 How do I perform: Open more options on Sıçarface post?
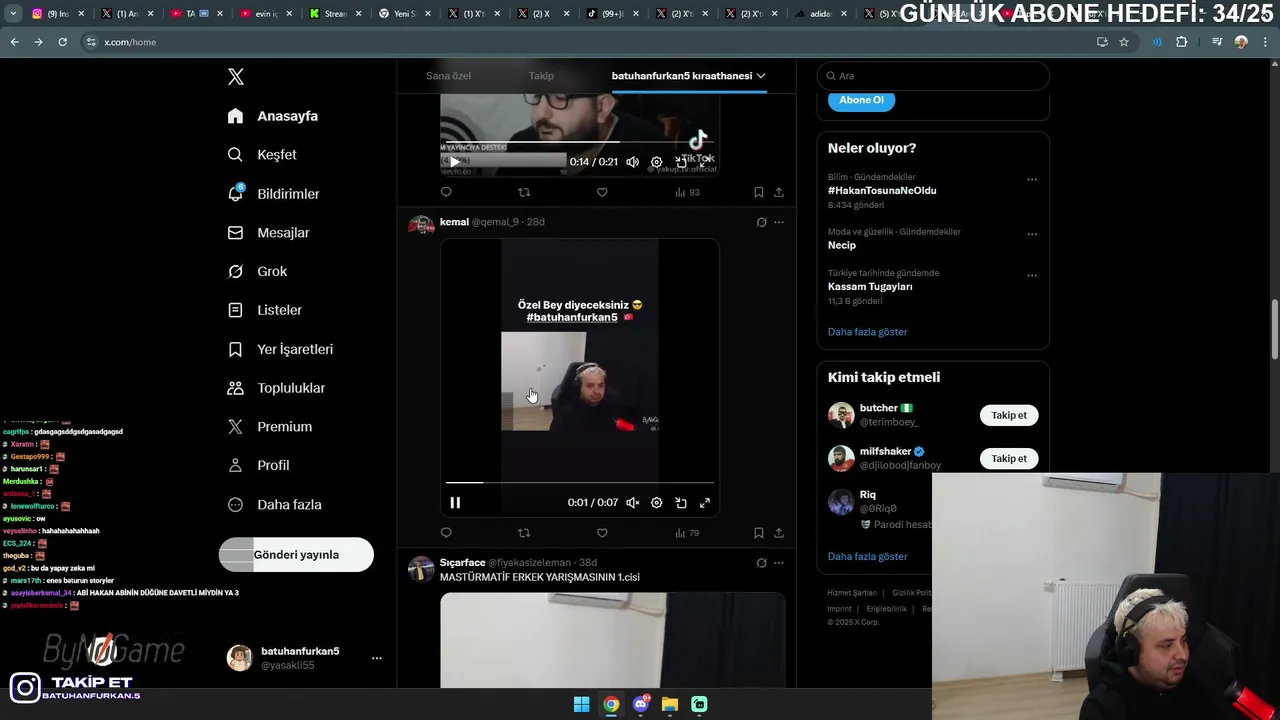click(779, 563)
